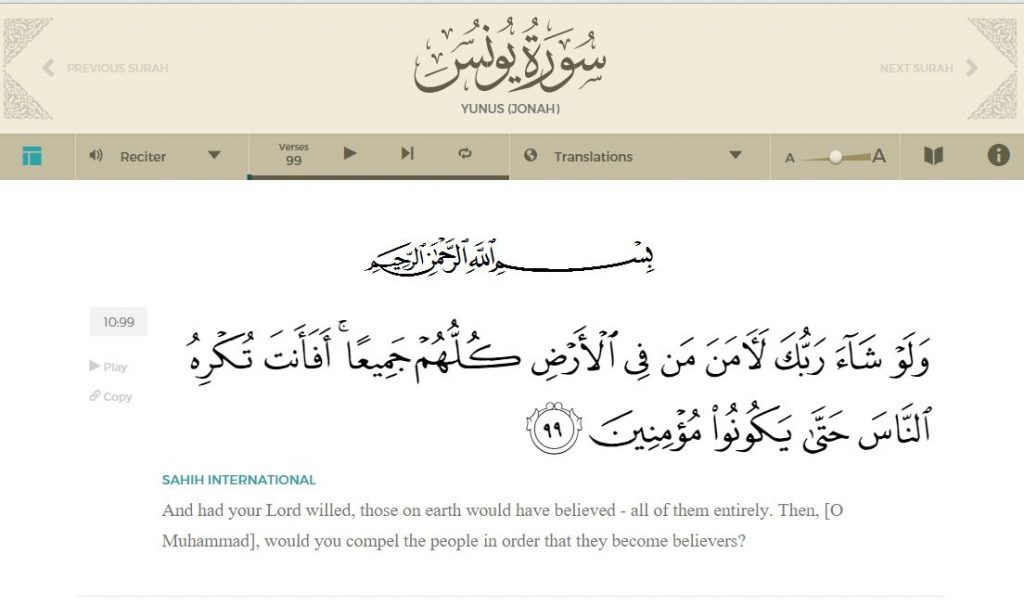Toggle the sidebar layout icon
Viewport: 1024px width, 606px height.
coord(32,156)
